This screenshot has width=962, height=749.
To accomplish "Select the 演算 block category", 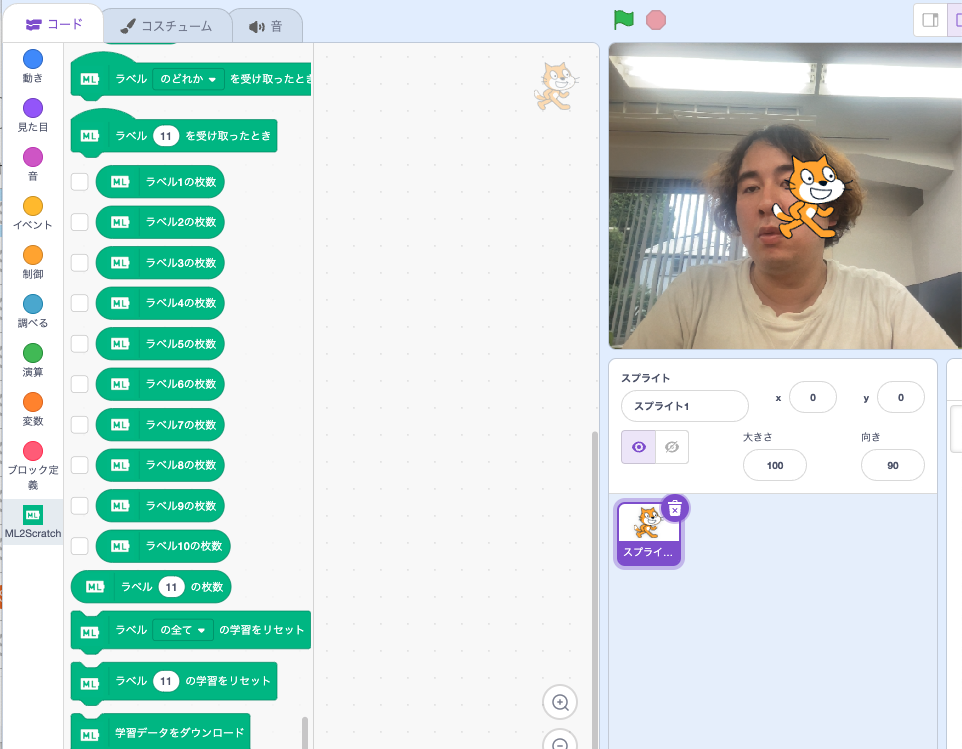I will 33,361.
